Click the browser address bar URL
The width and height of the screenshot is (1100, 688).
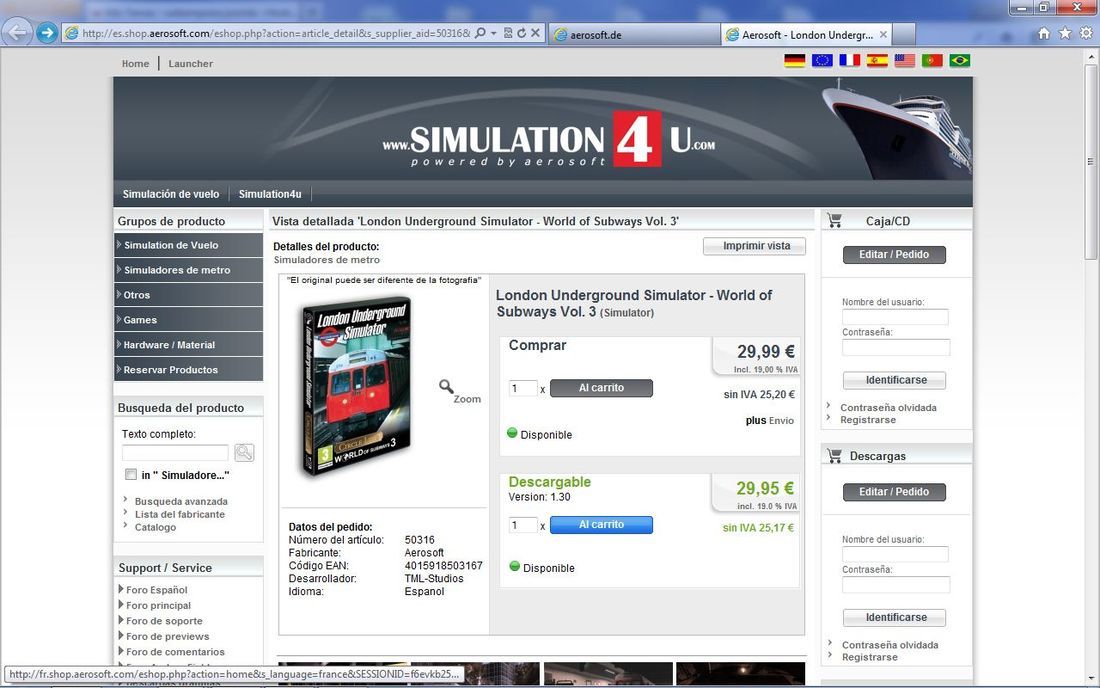276,33
